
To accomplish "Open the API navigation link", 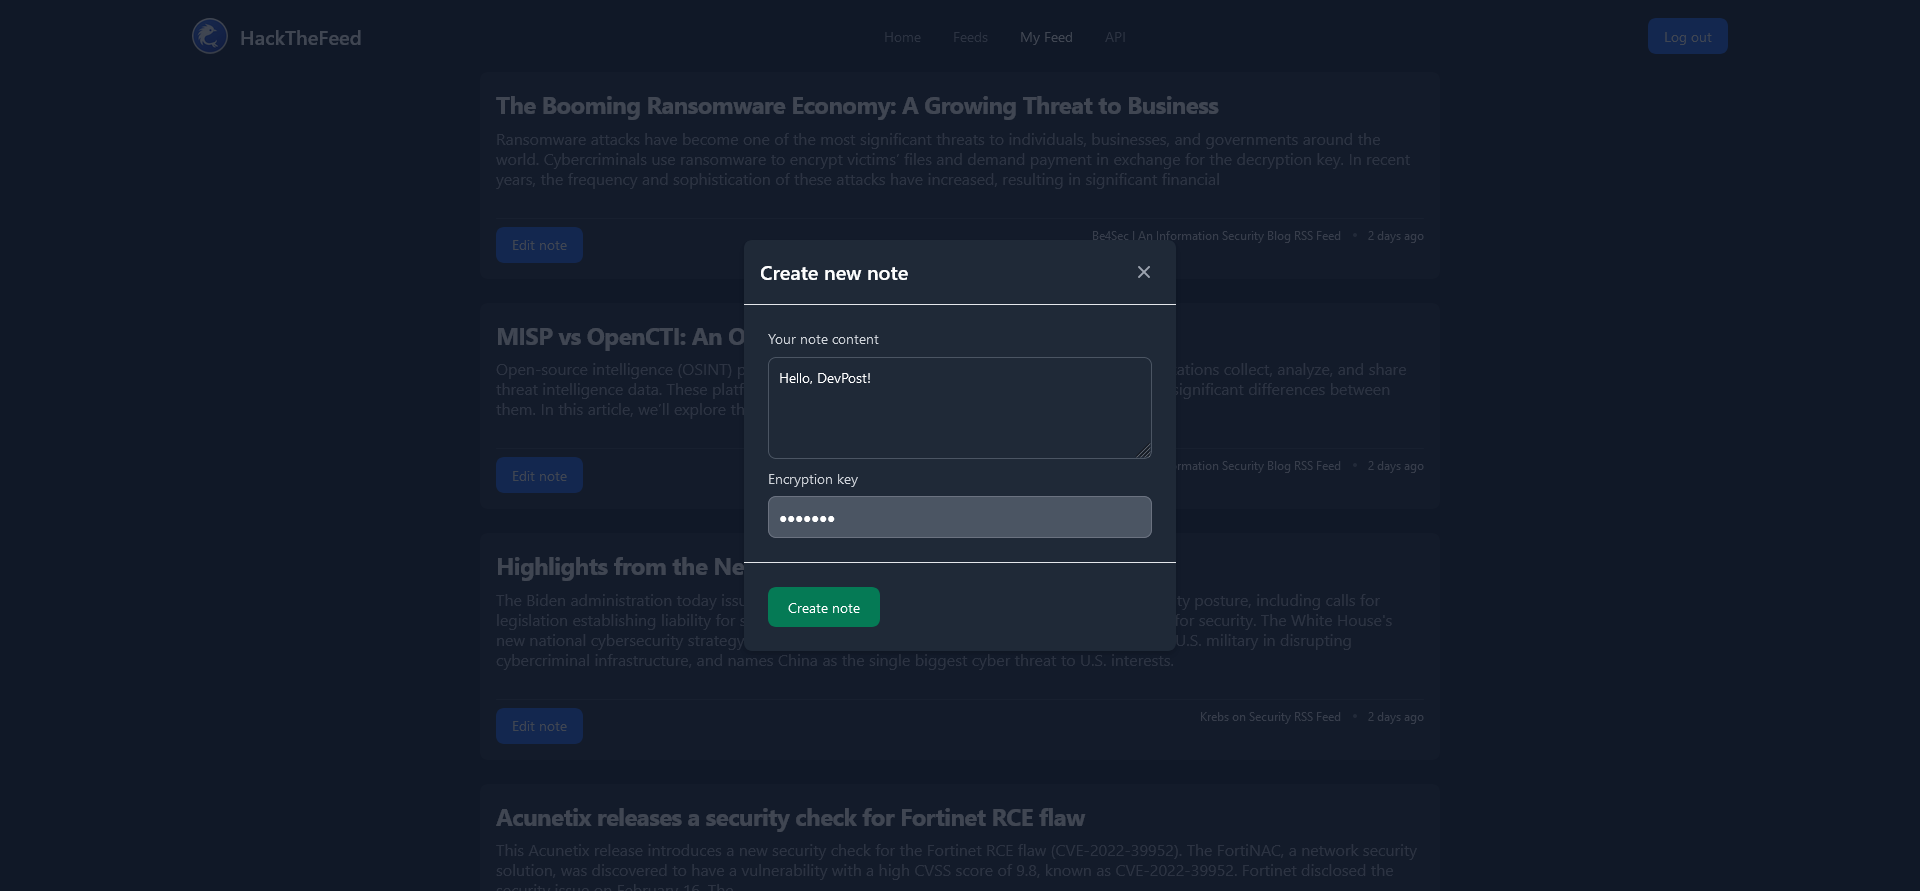I will click(x=1115, y=37).
